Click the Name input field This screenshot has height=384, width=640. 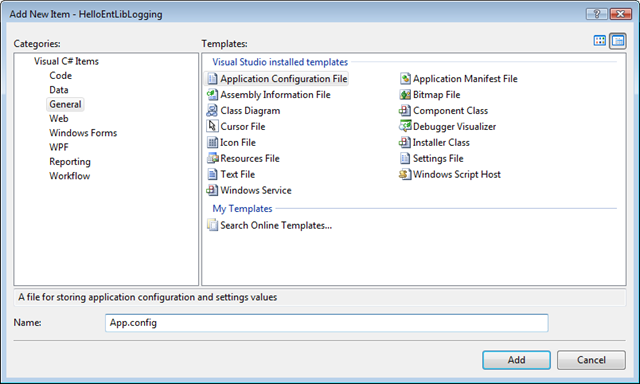[x=327, y=323]
